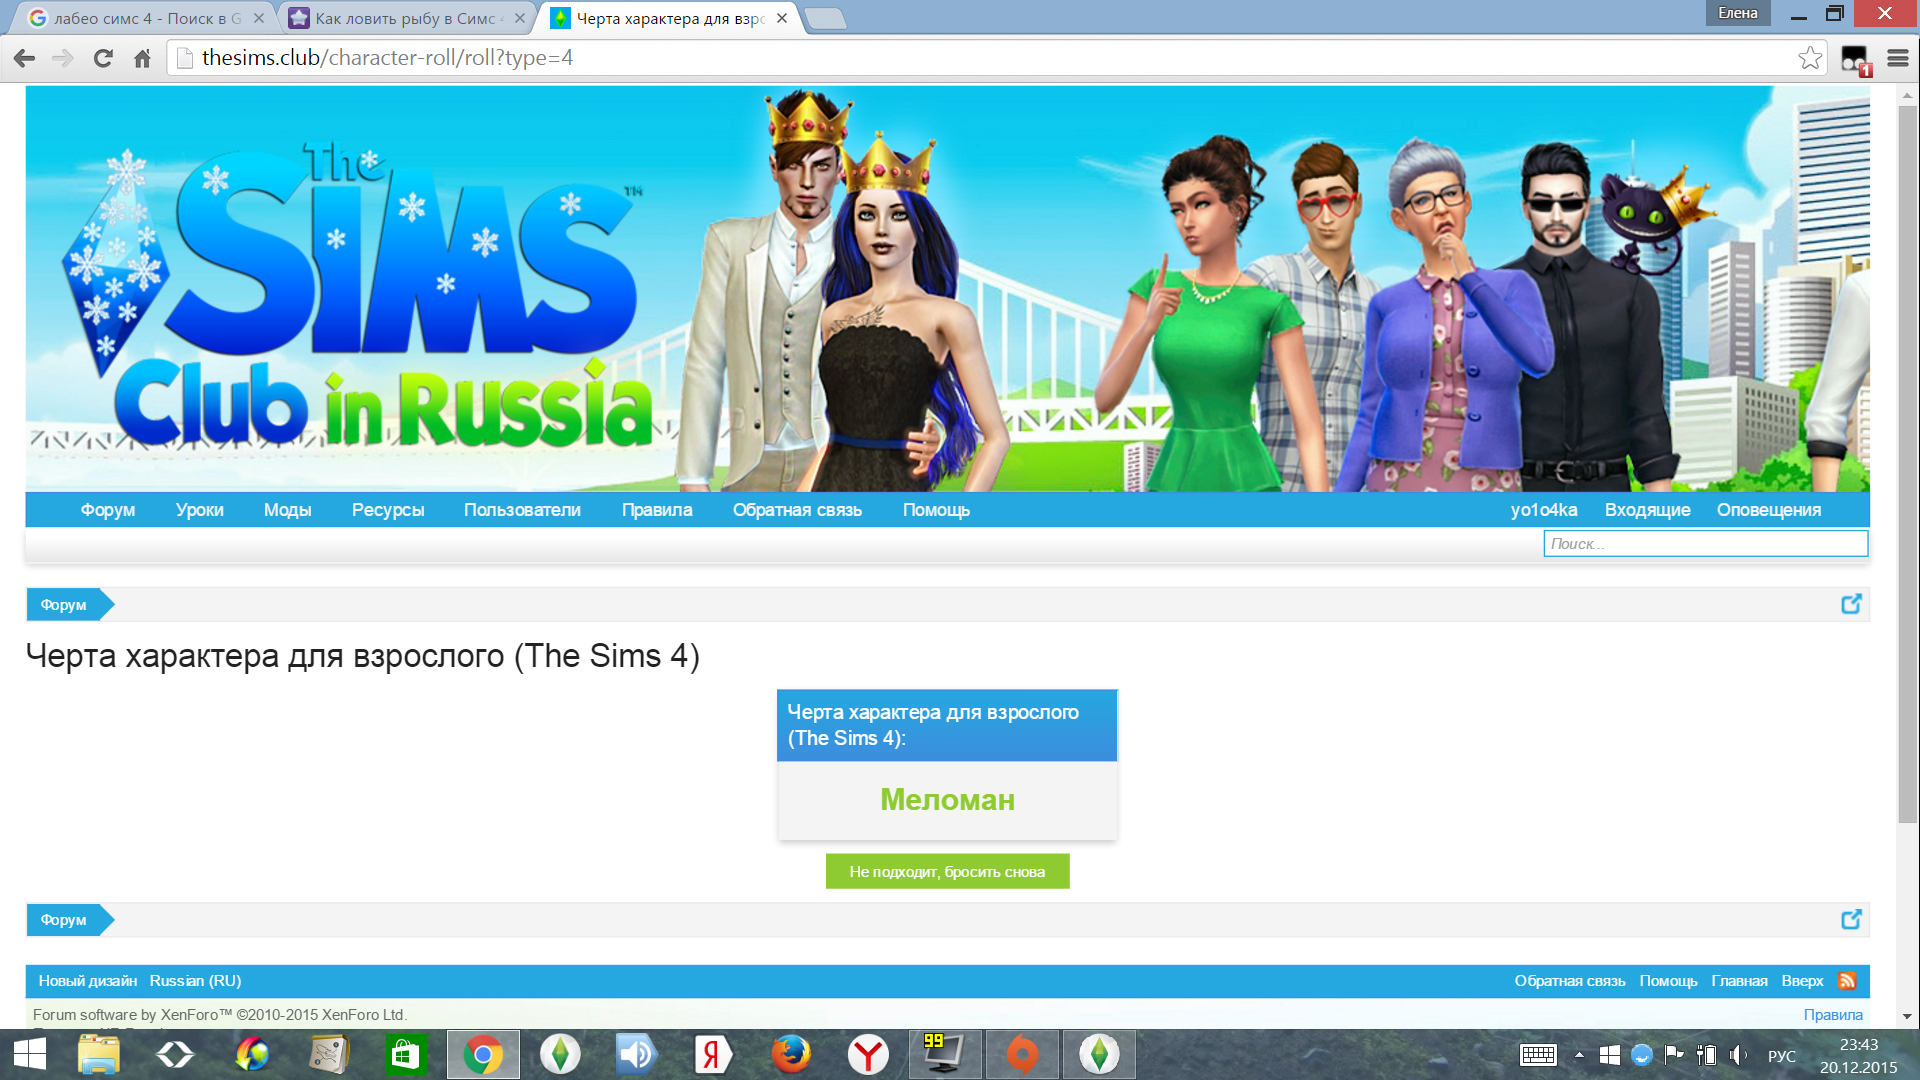Viewport: 1920px width, 1080px height.
Task: Open a new browser tab
Action: tap(825, 18)
